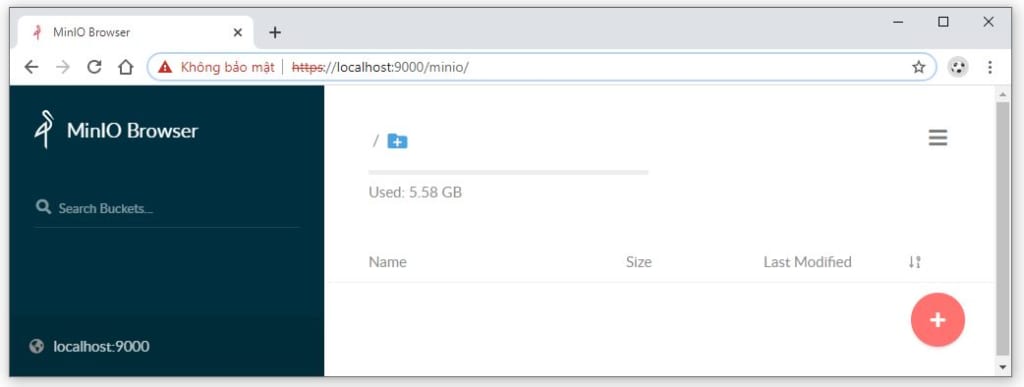Open a new browser tab
Image resolution: width=1024 pixels, height=387 pixels.
275,32
